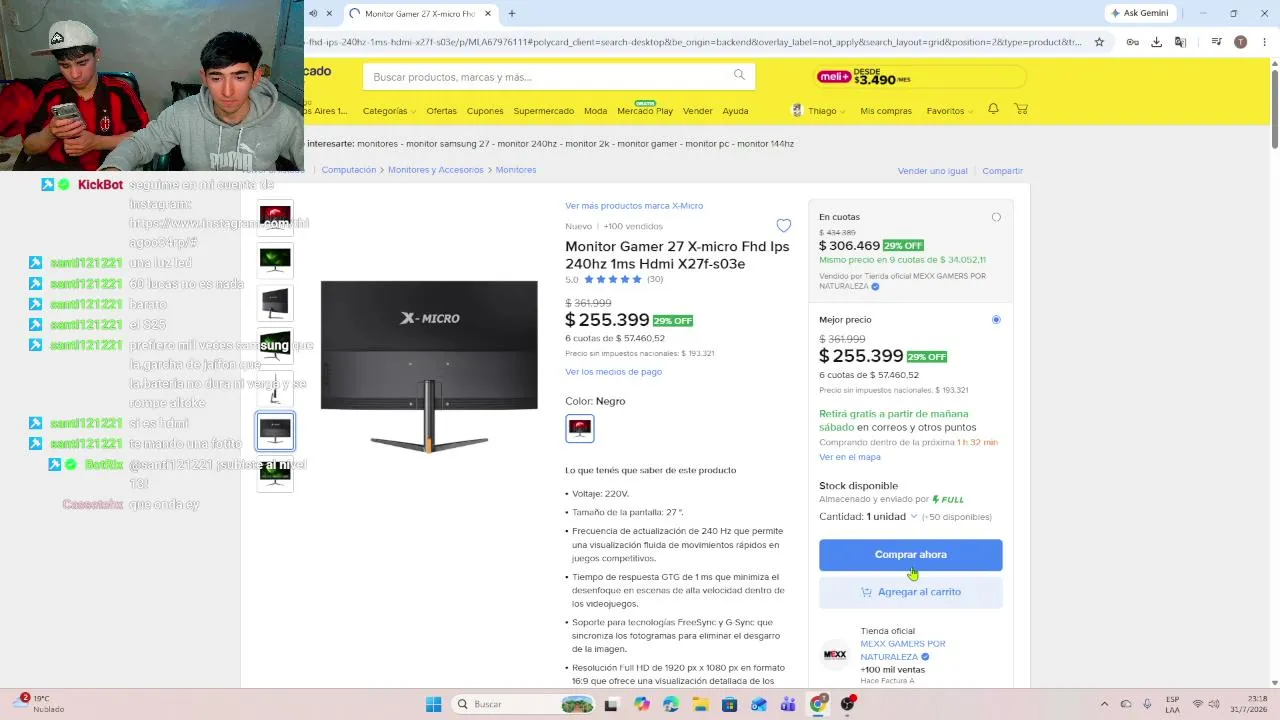Screen dimensions: 1280x720
Task: Select the currently highlighted rear-view thumbnail
Action: pos(275,431)
